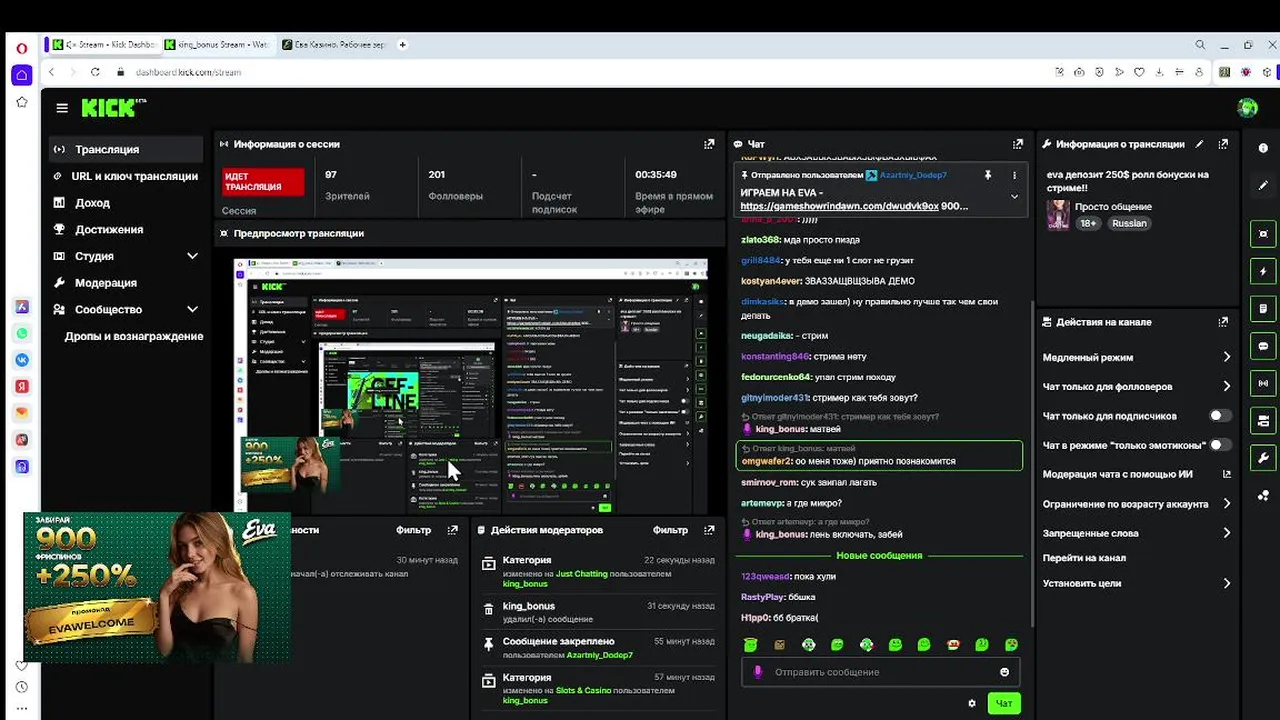Pop out the Действия на канале panel
The height and width of the screenshot is (720, 1280).
[1223, 322]
